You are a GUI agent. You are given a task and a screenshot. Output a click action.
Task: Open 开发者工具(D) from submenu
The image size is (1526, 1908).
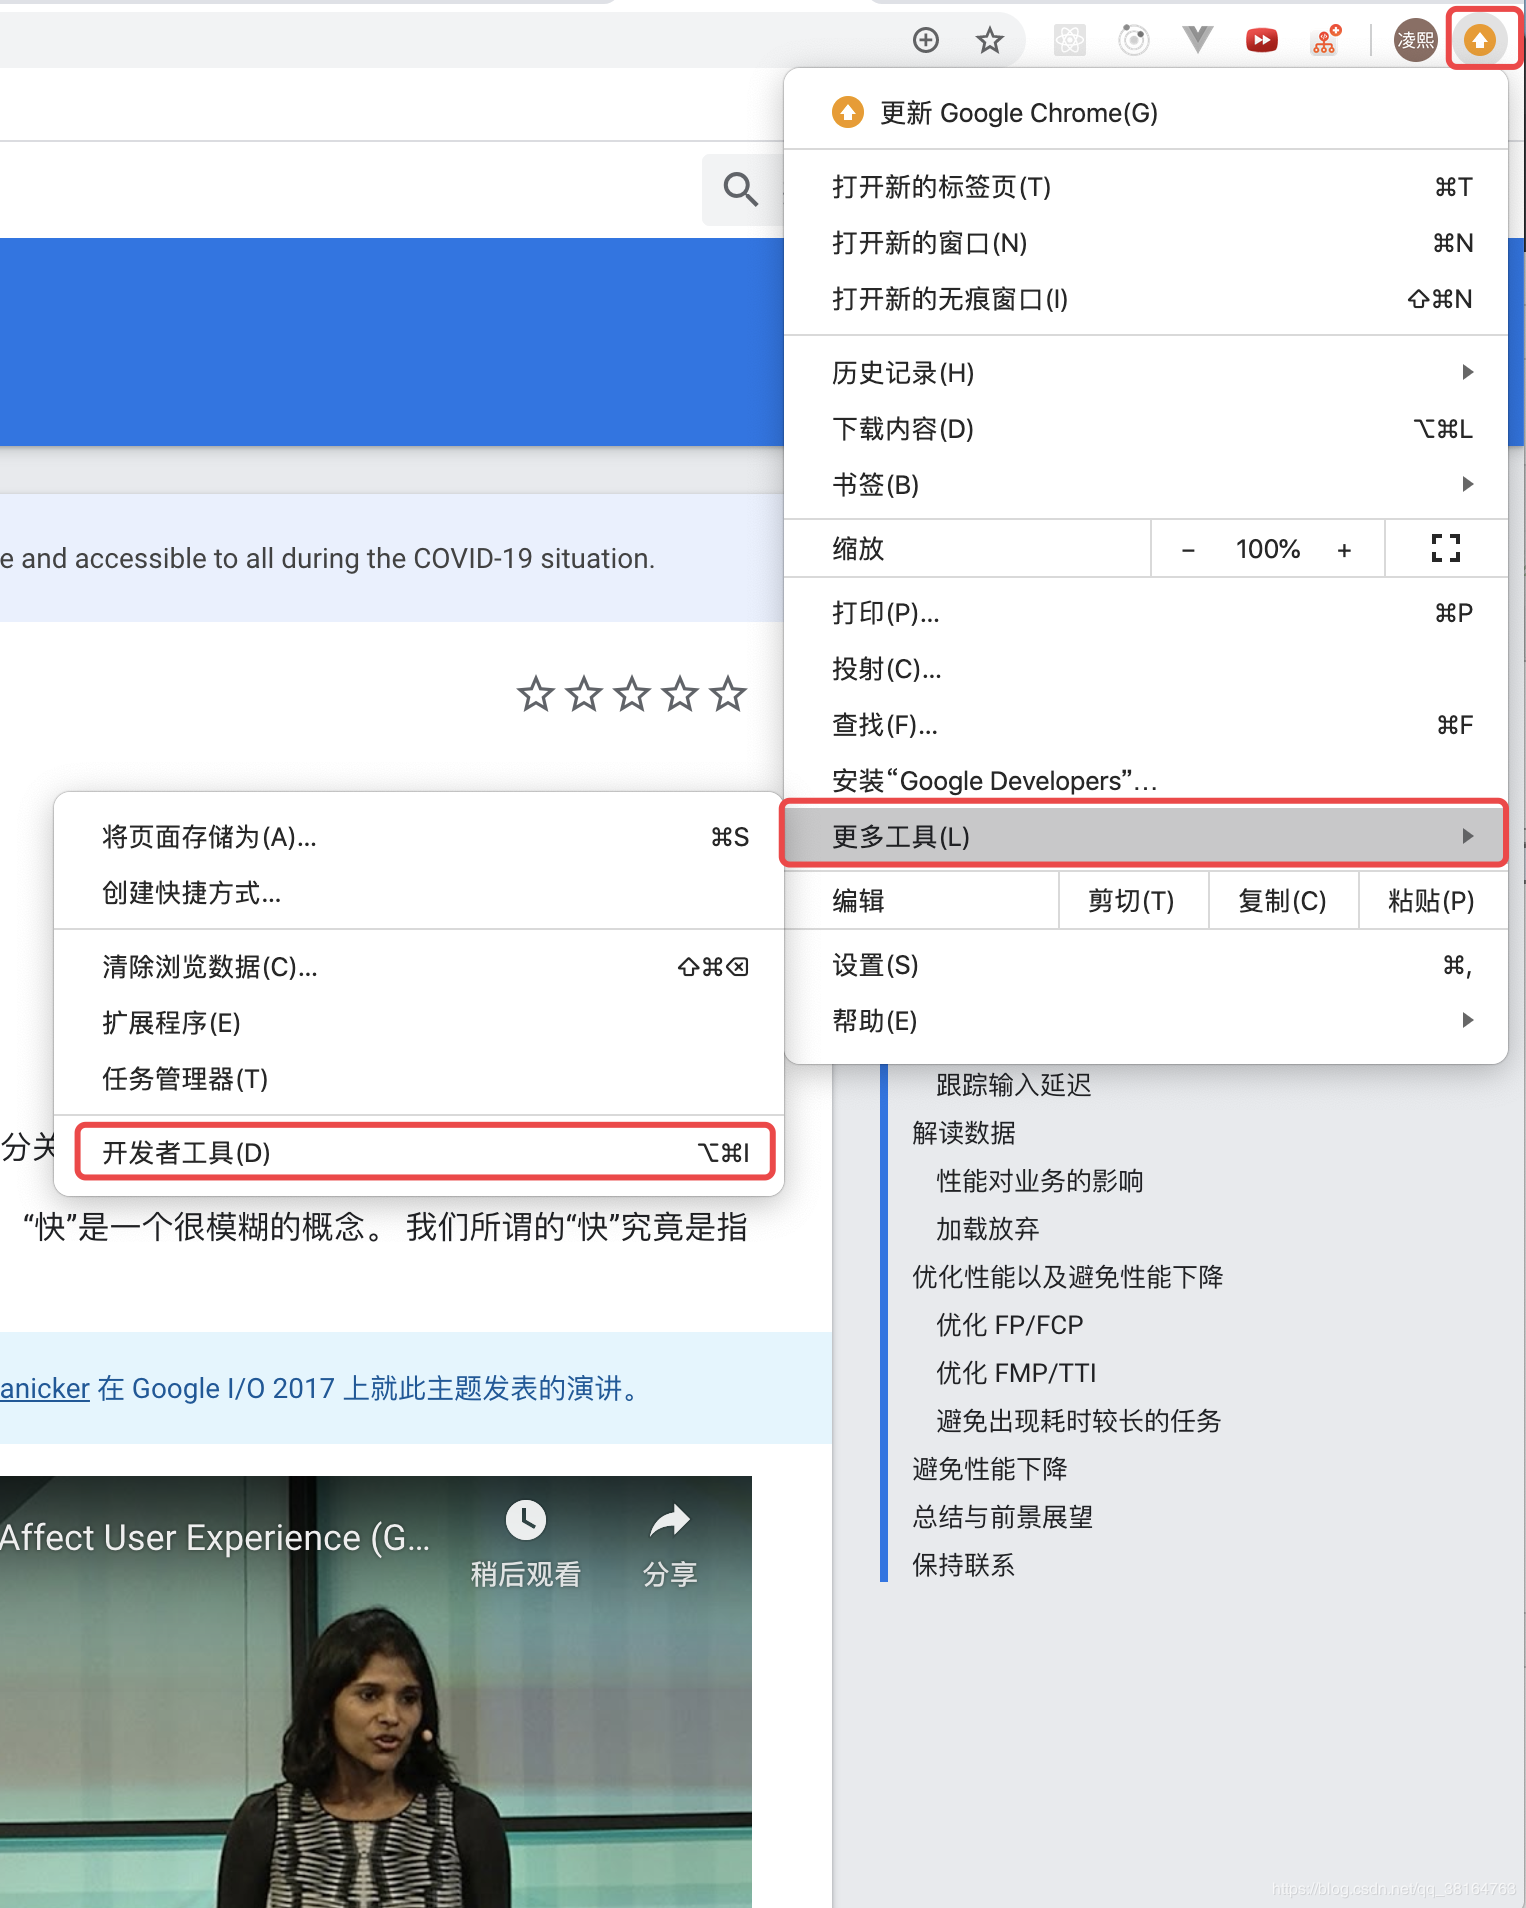pyautogui.click(x=419, y=1153)
